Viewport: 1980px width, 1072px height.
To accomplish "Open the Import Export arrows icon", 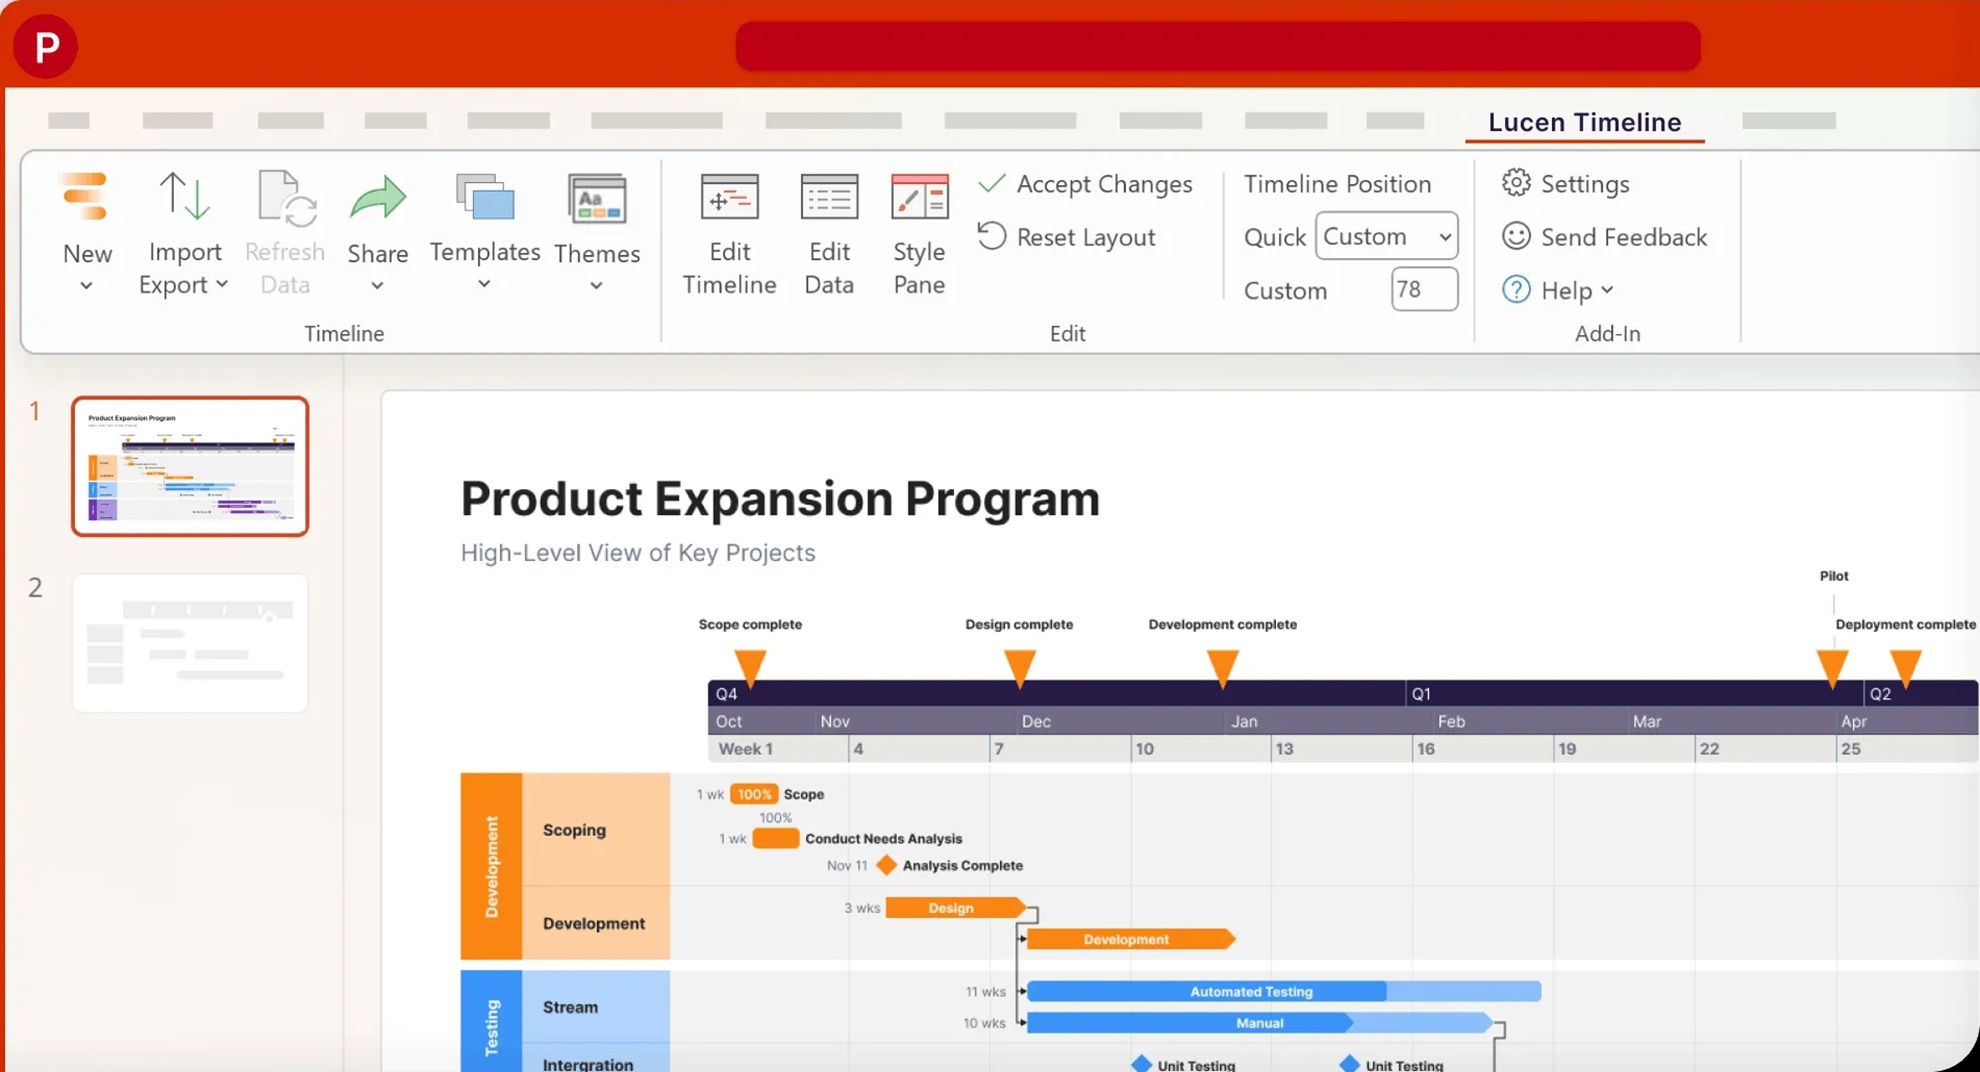I will click(185, 196).
